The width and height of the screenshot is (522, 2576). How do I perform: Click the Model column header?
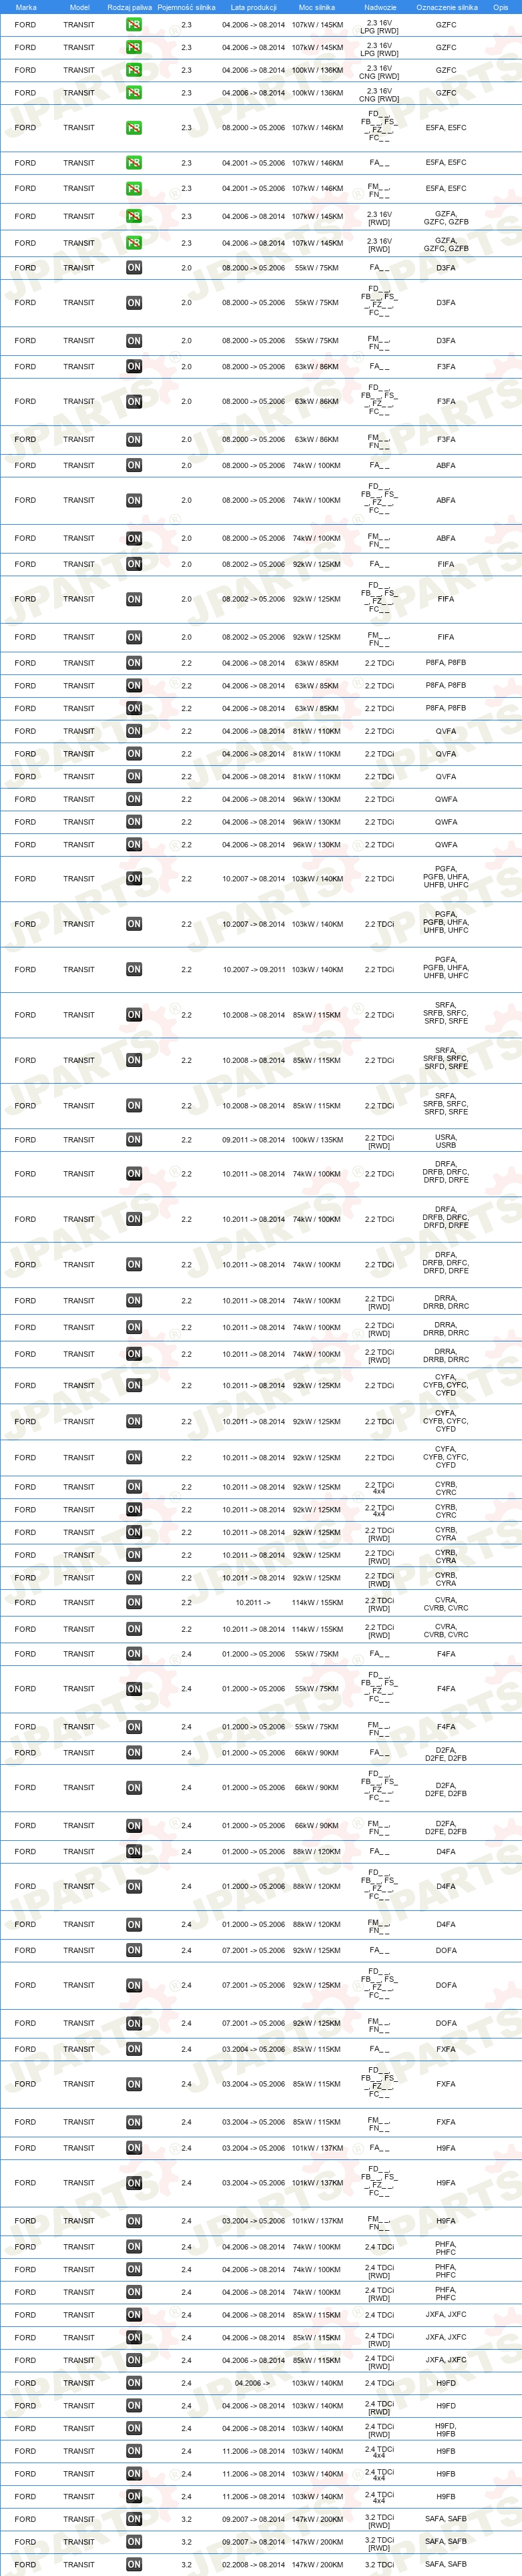click(x=79, y=7)
